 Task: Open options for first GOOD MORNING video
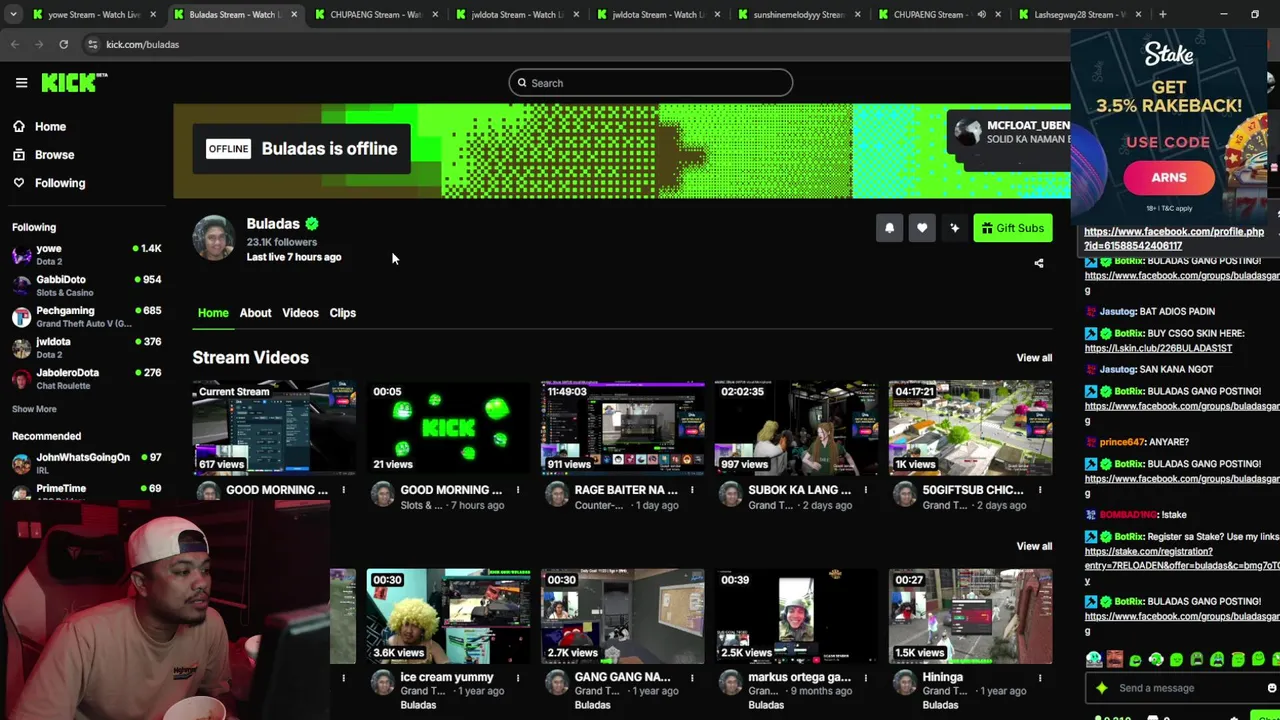point(343,490)
